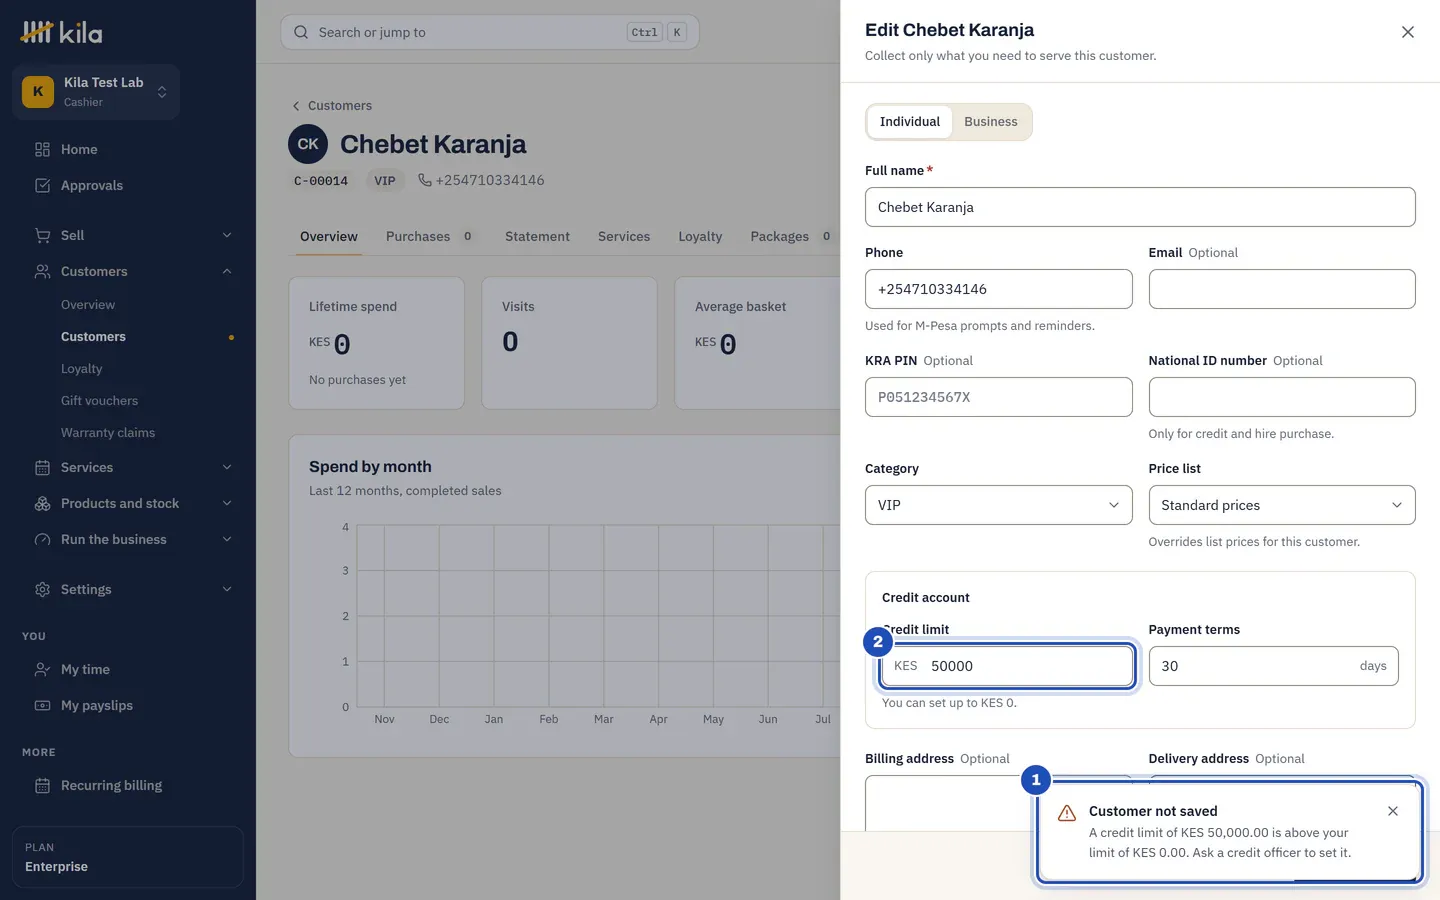Open Kila Test Lab workspace switcher
Viewport: 1440px width, 900px height.
(x=96, y=92)
